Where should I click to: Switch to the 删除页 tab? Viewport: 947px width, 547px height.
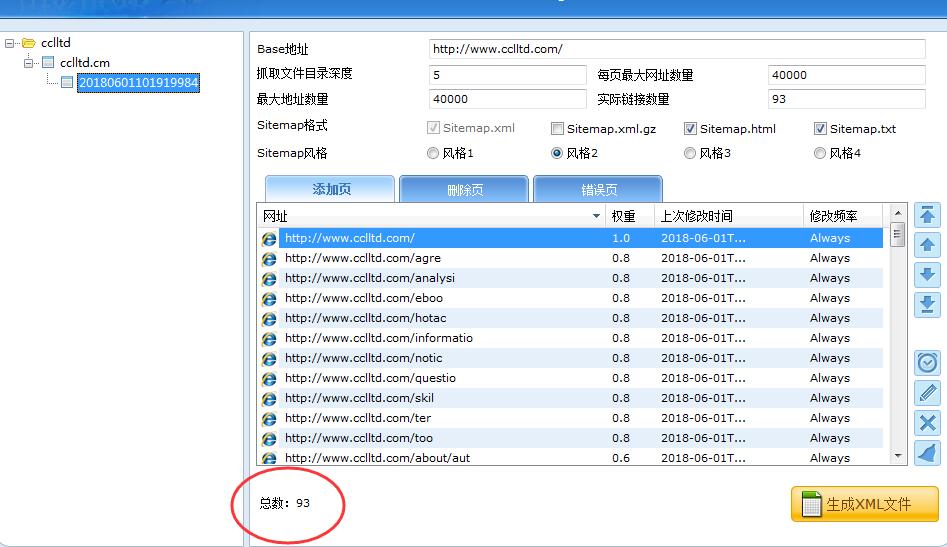(x=464, y=190)
